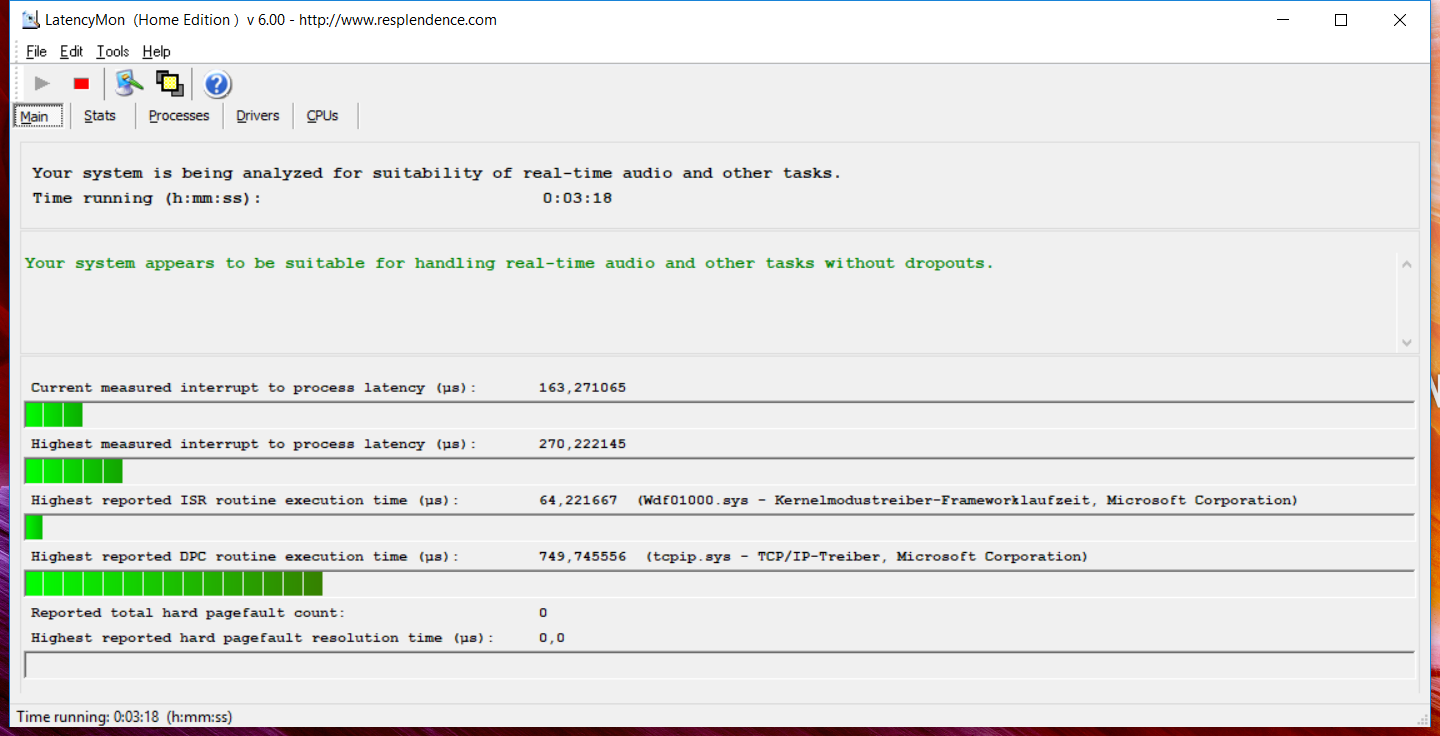Click the highest interrupt latency progress bar
This screenshot has width=1440, height=736.
click(719, 471)
